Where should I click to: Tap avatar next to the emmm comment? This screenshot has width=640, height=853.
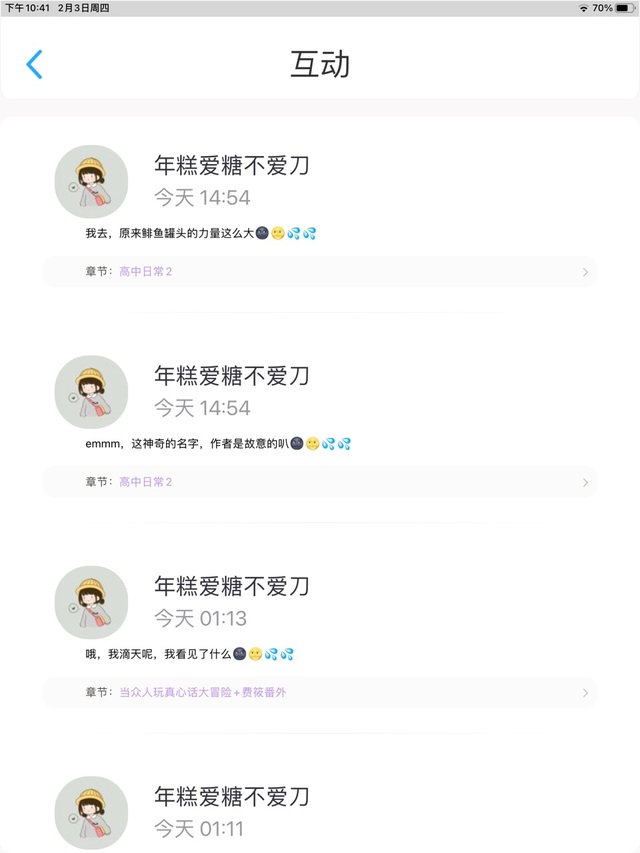(91, 392)
